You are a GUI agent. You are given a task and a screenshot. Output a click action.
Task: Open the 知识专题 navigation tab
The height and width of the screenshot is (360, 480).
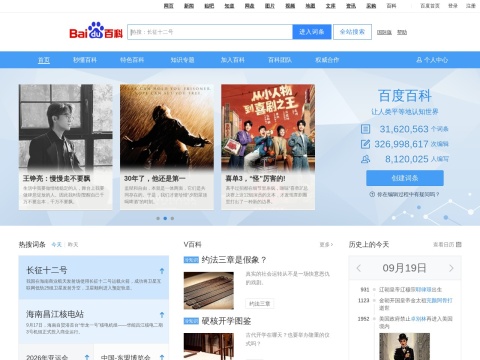pos(182,60)
